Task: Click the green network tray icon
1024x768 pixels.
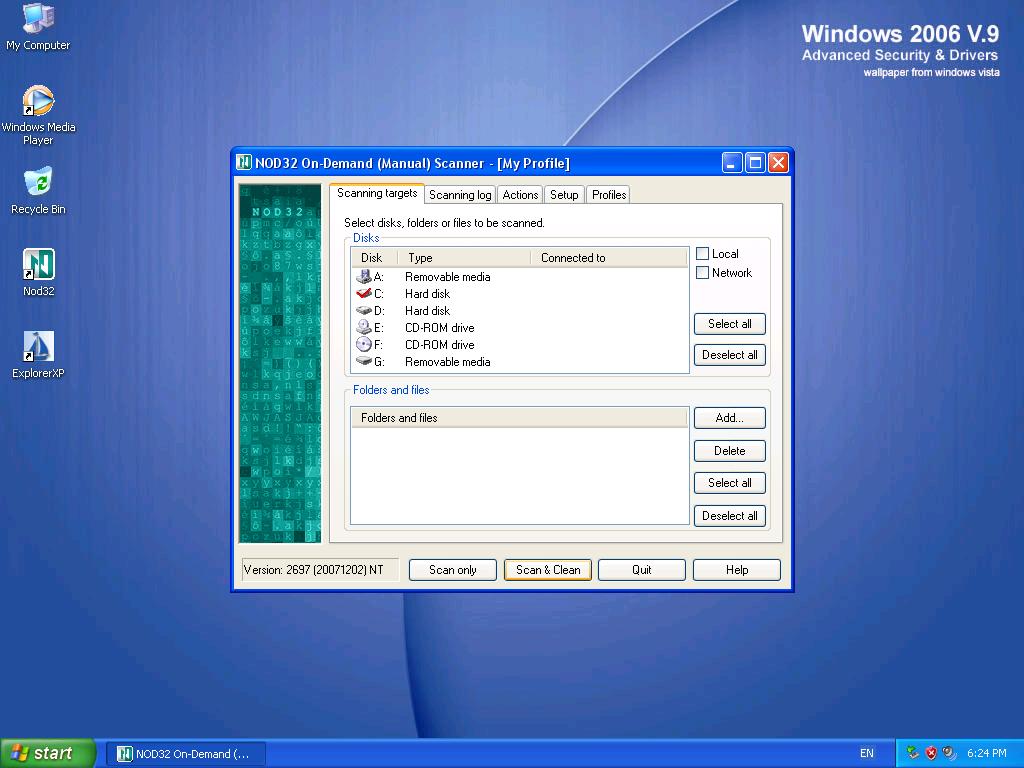Action: [913, 753]
